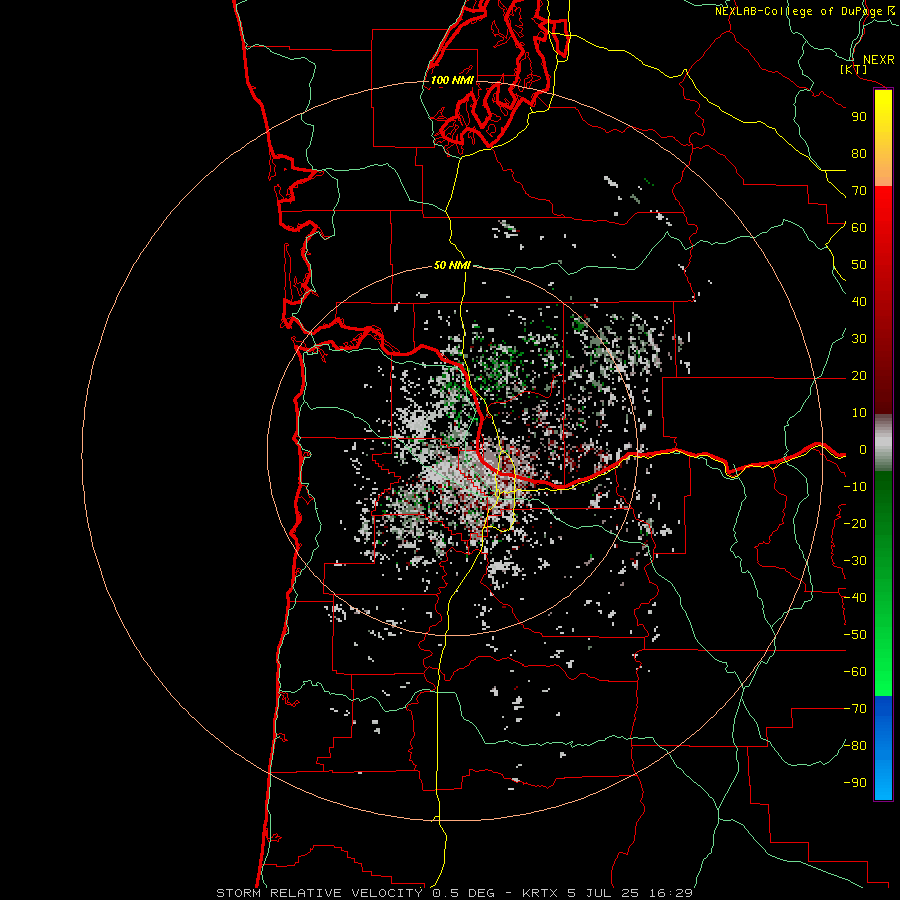The image size is (900, 900).
Task: Click the -40 value on velocity scale
Action: 855,598
